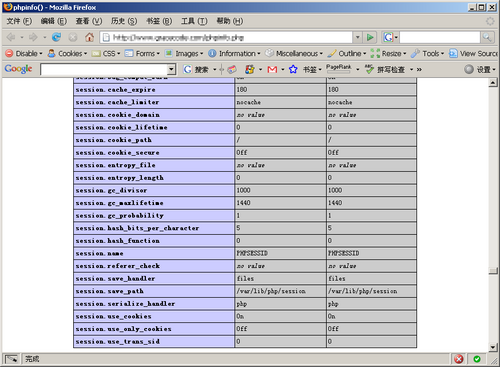
Task: Go forward with the forward arrow
Action: (x=33, y=37)
